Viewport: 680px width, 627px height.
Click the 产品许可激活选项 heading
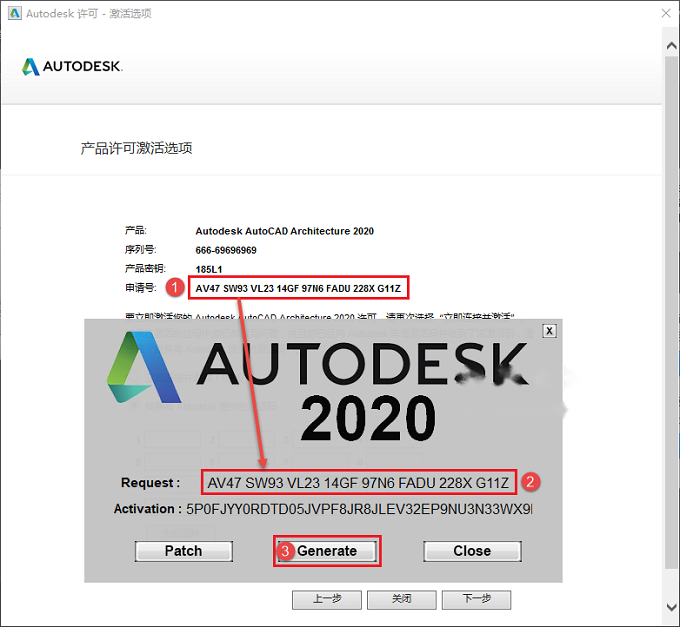coord(137,148)
